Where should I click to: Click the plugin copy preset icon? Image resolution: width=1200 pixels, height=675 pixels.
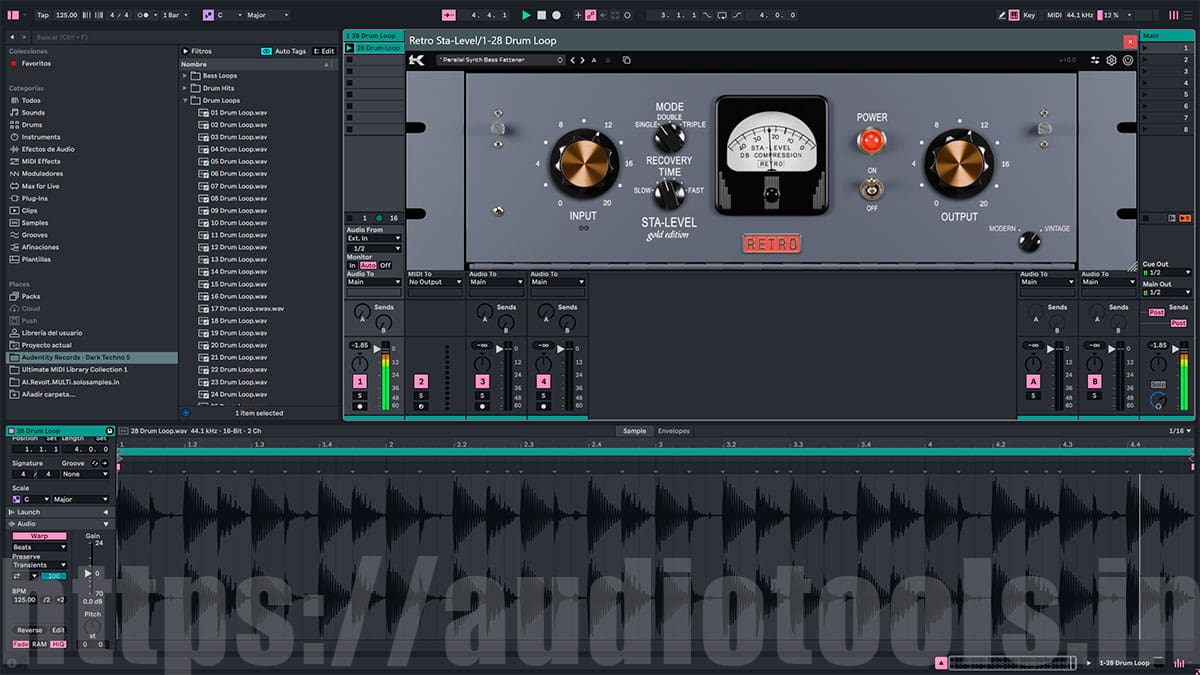[626, 60]
